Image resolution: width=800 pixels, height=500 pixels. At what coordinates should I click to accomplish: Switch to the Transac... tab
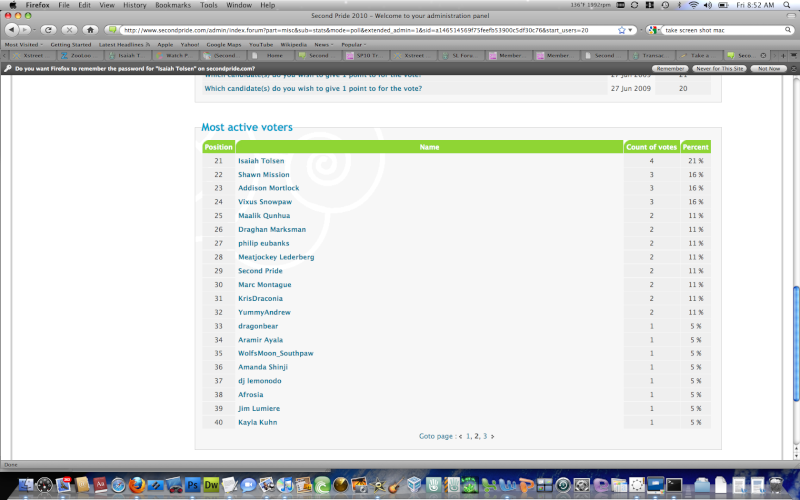pos(652,55)
